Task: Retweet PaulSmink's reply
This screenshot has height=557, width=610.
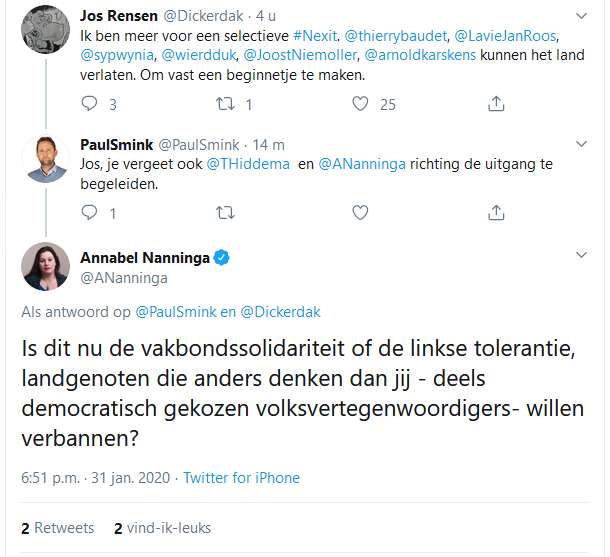Action: (x=226, y=212)
